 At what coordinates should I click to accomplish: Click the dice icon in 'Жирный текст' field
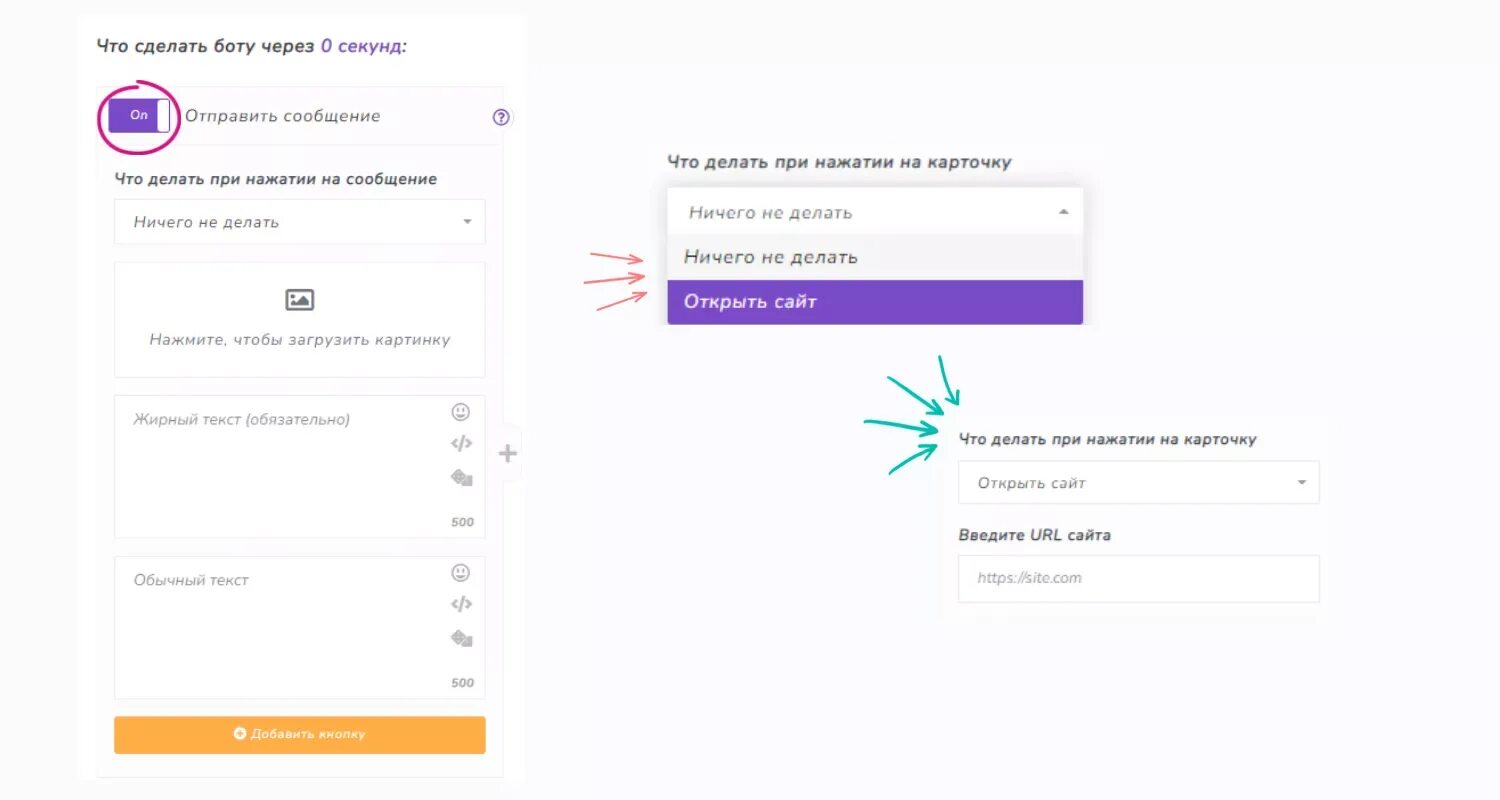(461, 478)
